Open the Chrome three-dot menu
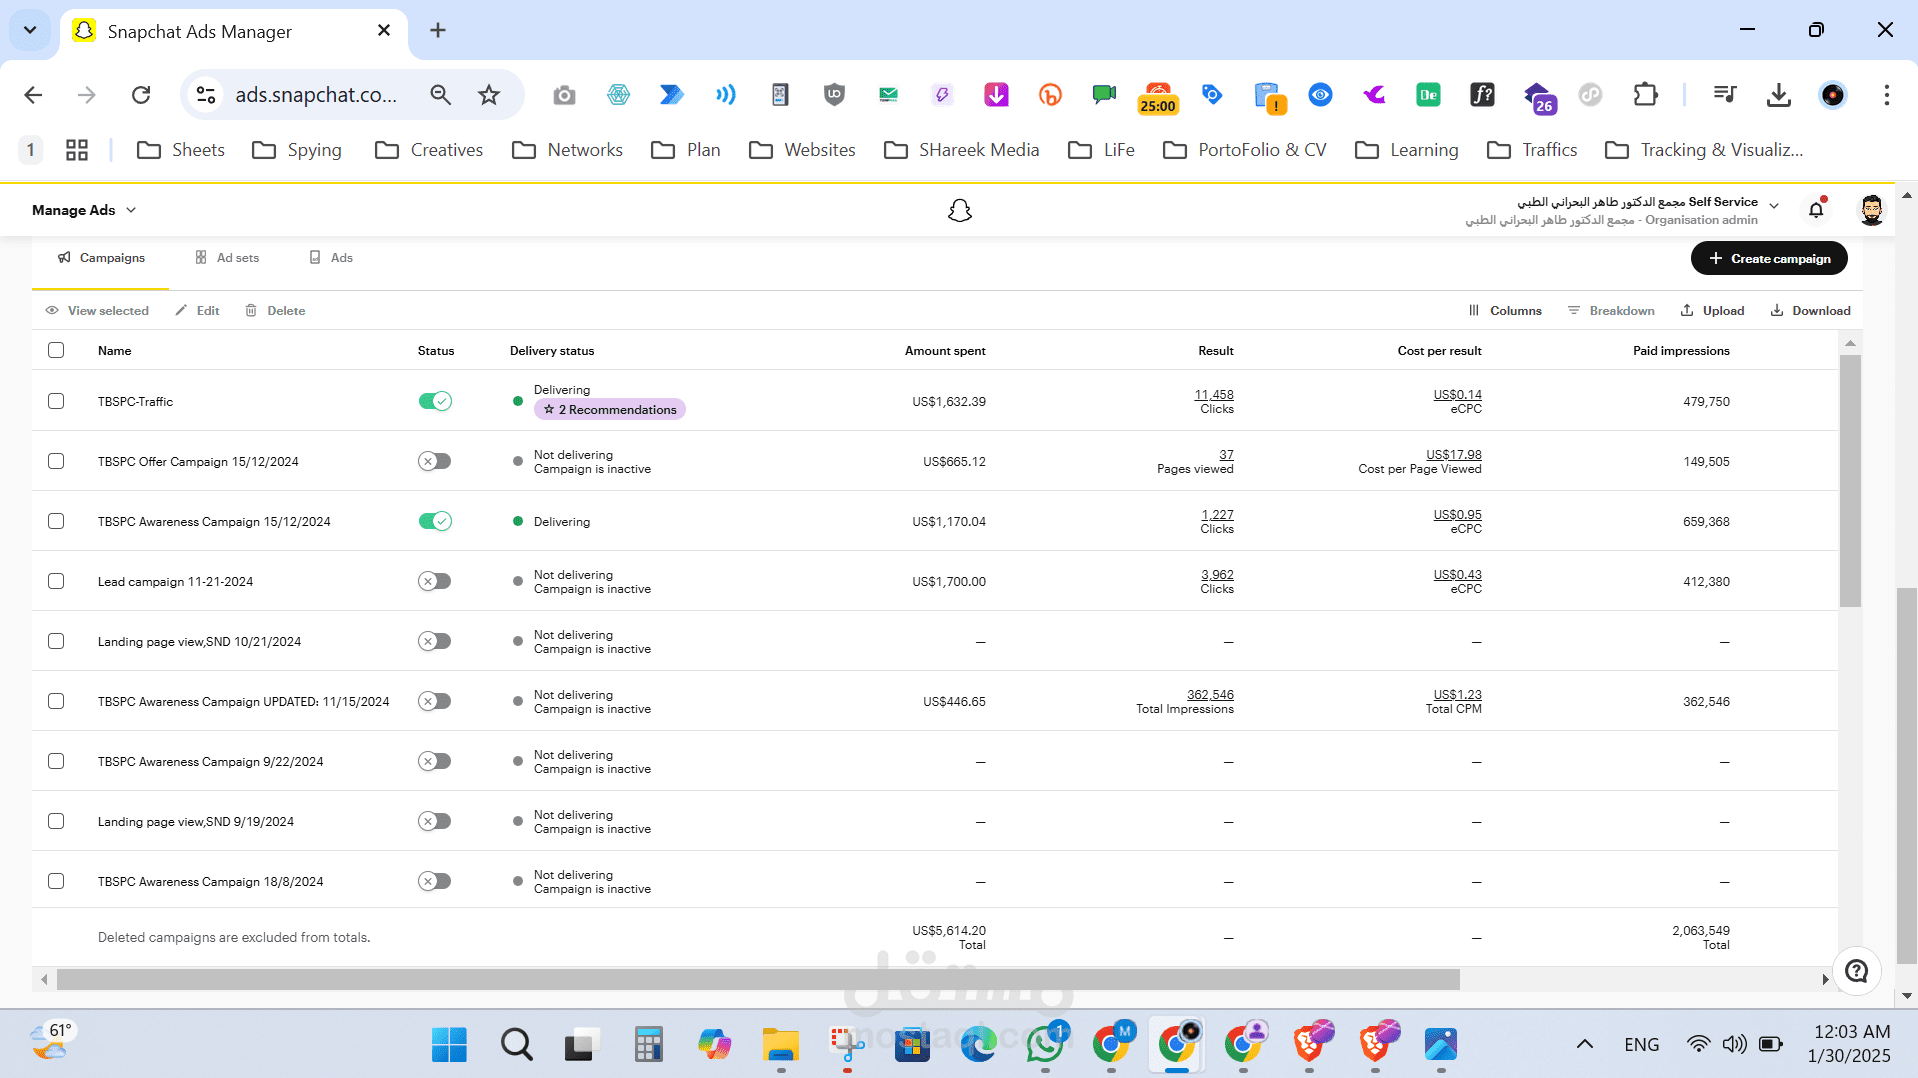 coord(1887,95)
